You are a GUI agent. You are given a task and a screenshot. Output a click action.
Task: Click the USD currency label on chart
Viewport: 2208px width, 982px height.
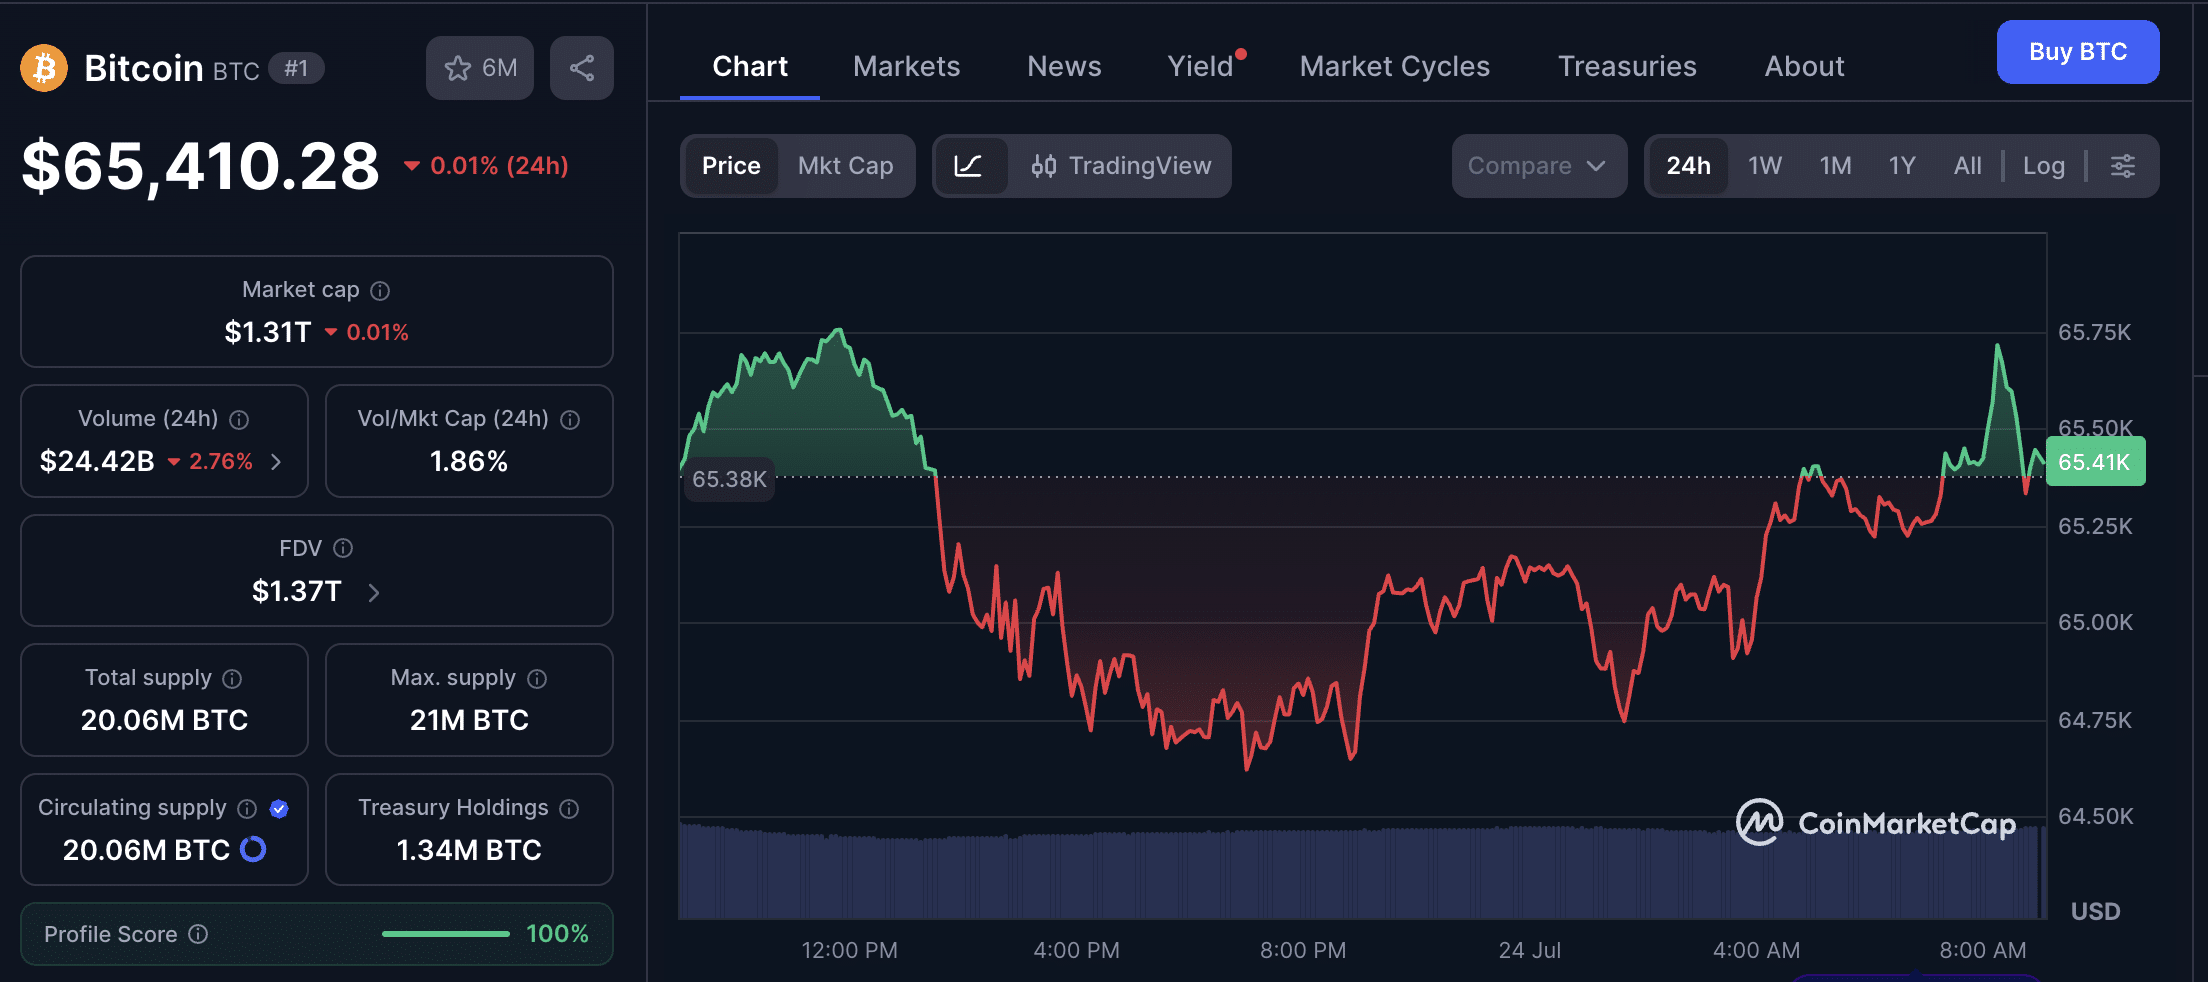pyautogui.click(x=2095, y=911)
